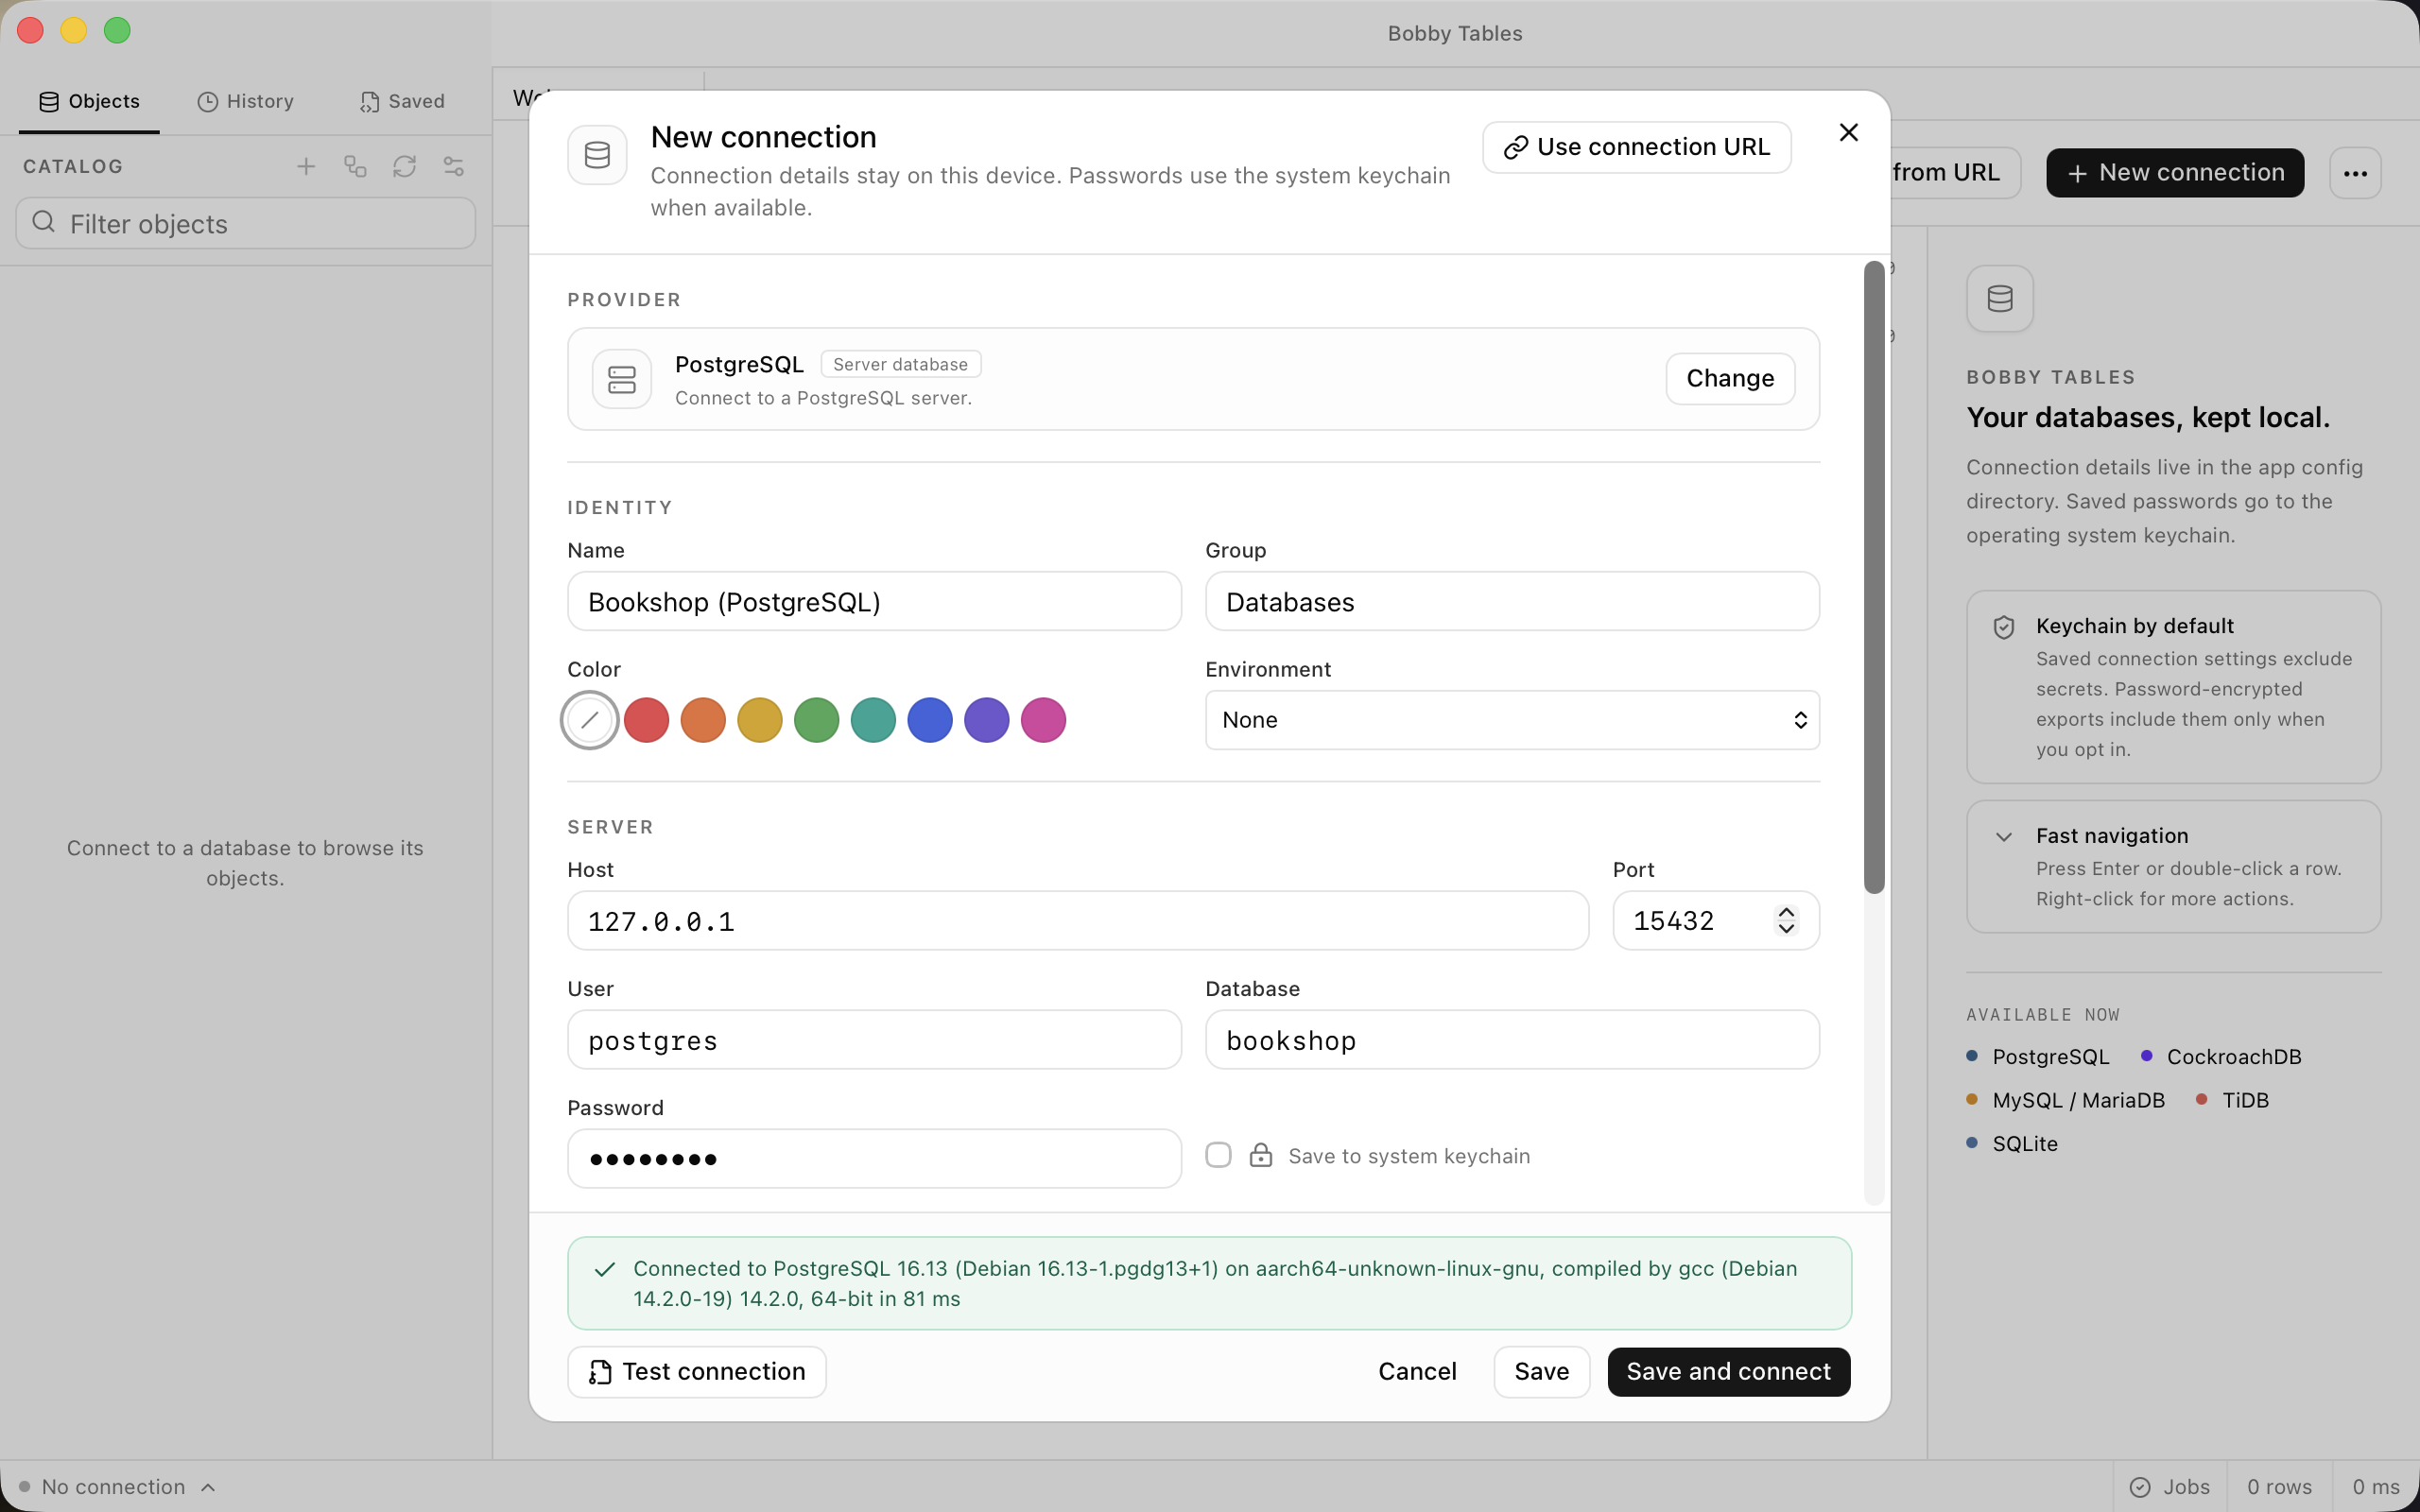Viewport: 2420px width, 1512px height.
Task: Change the PostgreSQL provider
Action: 1730,379
